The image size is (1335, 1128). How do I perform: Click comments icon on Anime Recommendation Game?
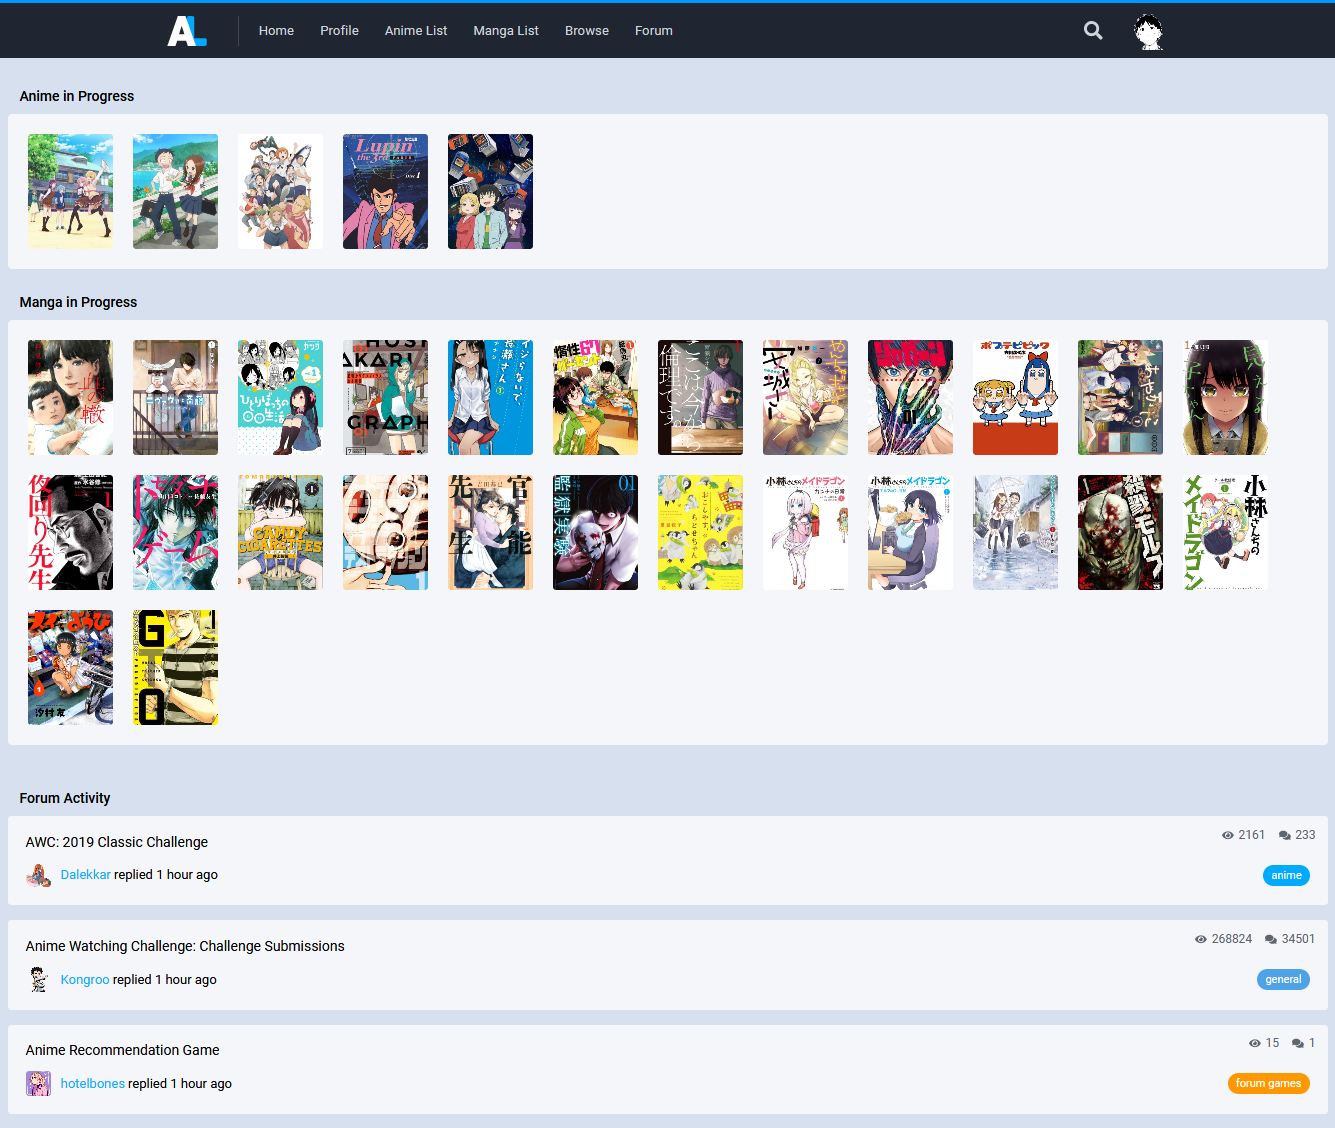pos(1298,1043)
